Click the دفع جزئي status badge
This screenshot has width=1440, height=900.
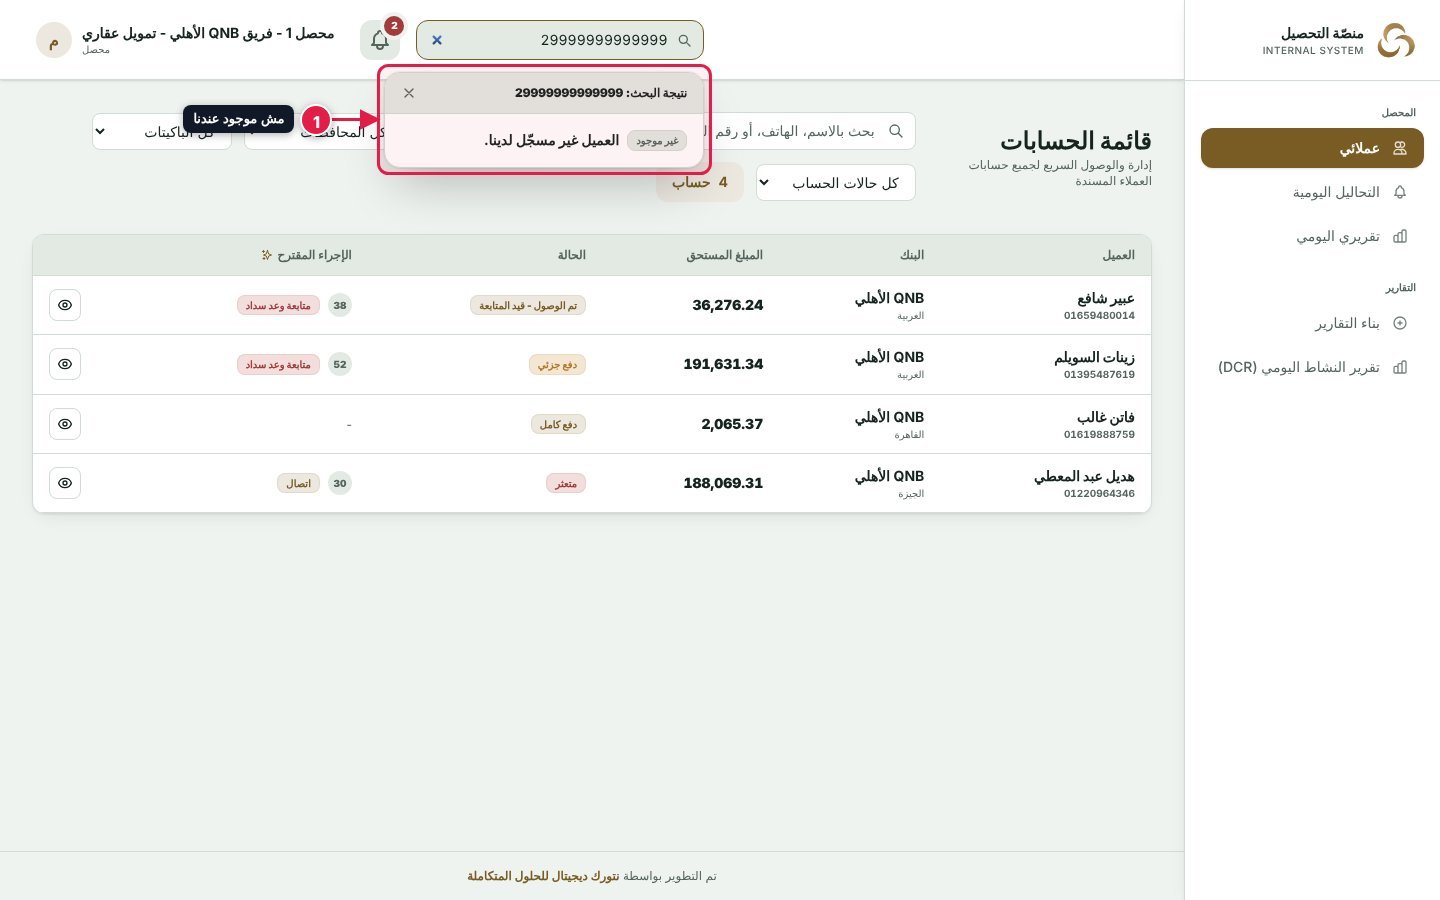pos(557,364)
